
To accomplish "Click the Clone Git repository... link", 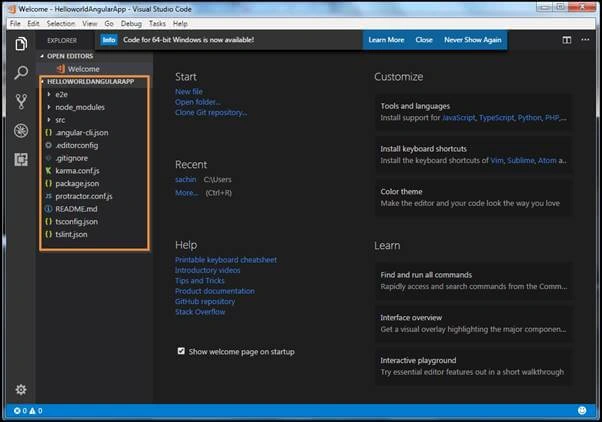I will 211,112.
